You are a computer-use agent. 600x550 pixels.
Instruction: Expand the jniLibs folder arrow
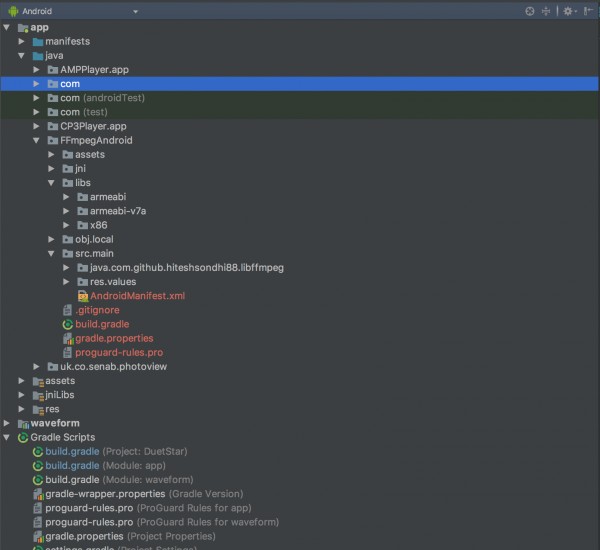click(21, 395)
